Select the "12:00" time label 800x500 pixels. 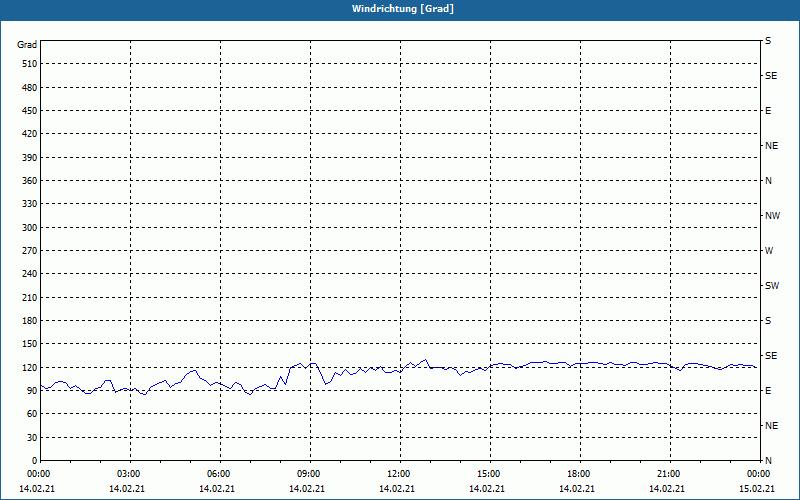pos(398,474)
